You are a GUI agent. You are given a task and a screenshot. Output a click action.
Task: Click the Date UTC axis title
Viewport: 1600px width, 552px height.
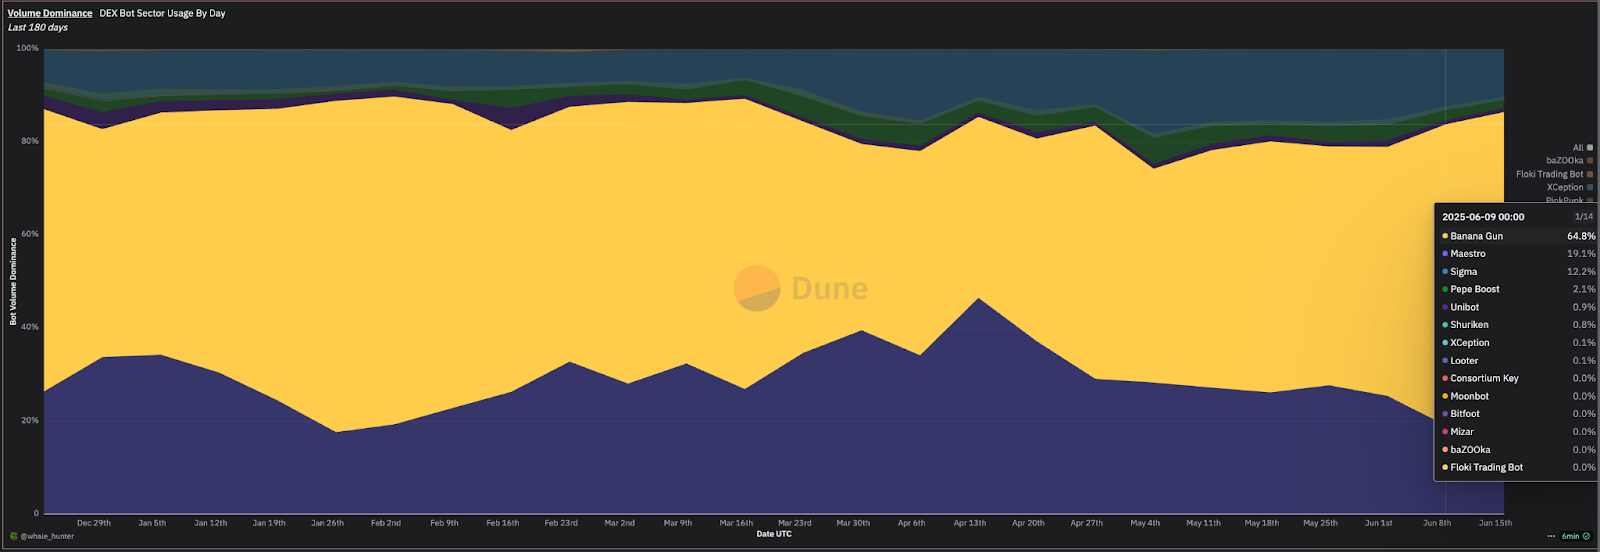point(774,534)
